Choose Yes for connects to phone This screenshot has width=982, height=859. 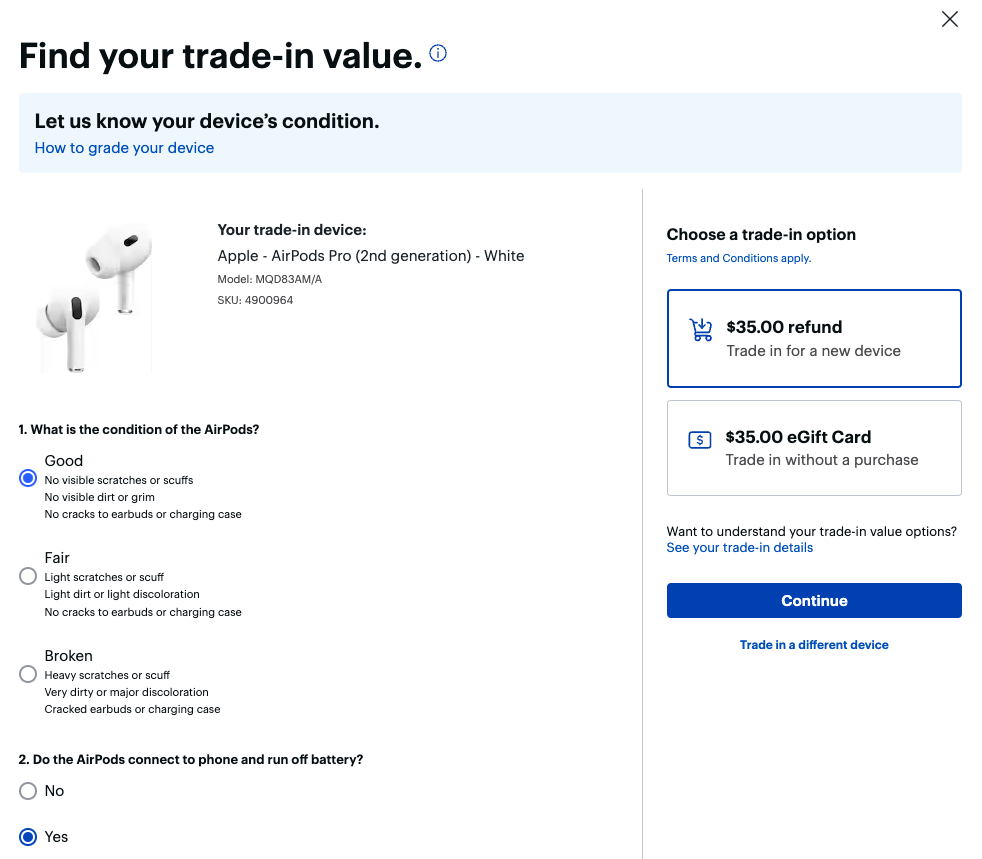point(28,837)
